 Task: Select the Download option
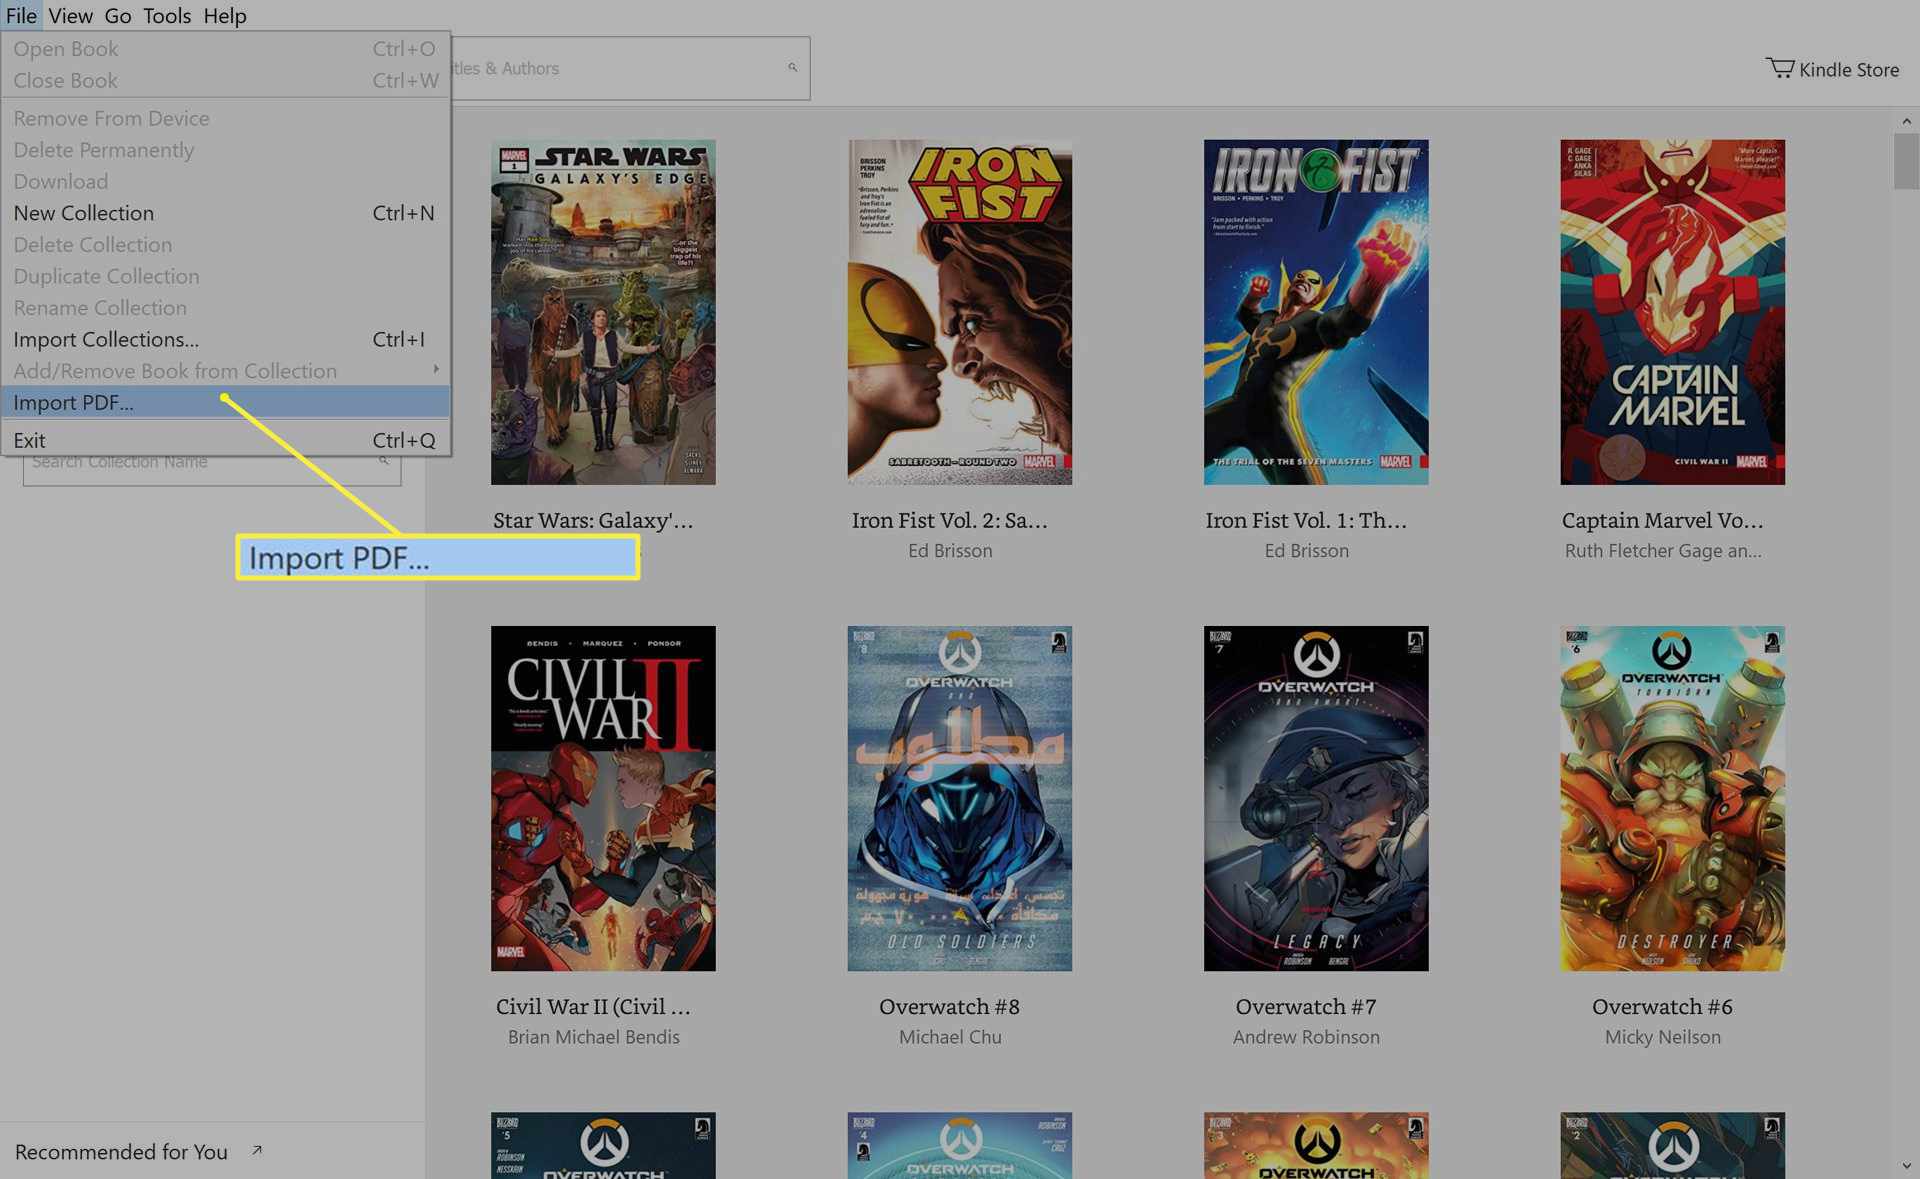[59, 181]
